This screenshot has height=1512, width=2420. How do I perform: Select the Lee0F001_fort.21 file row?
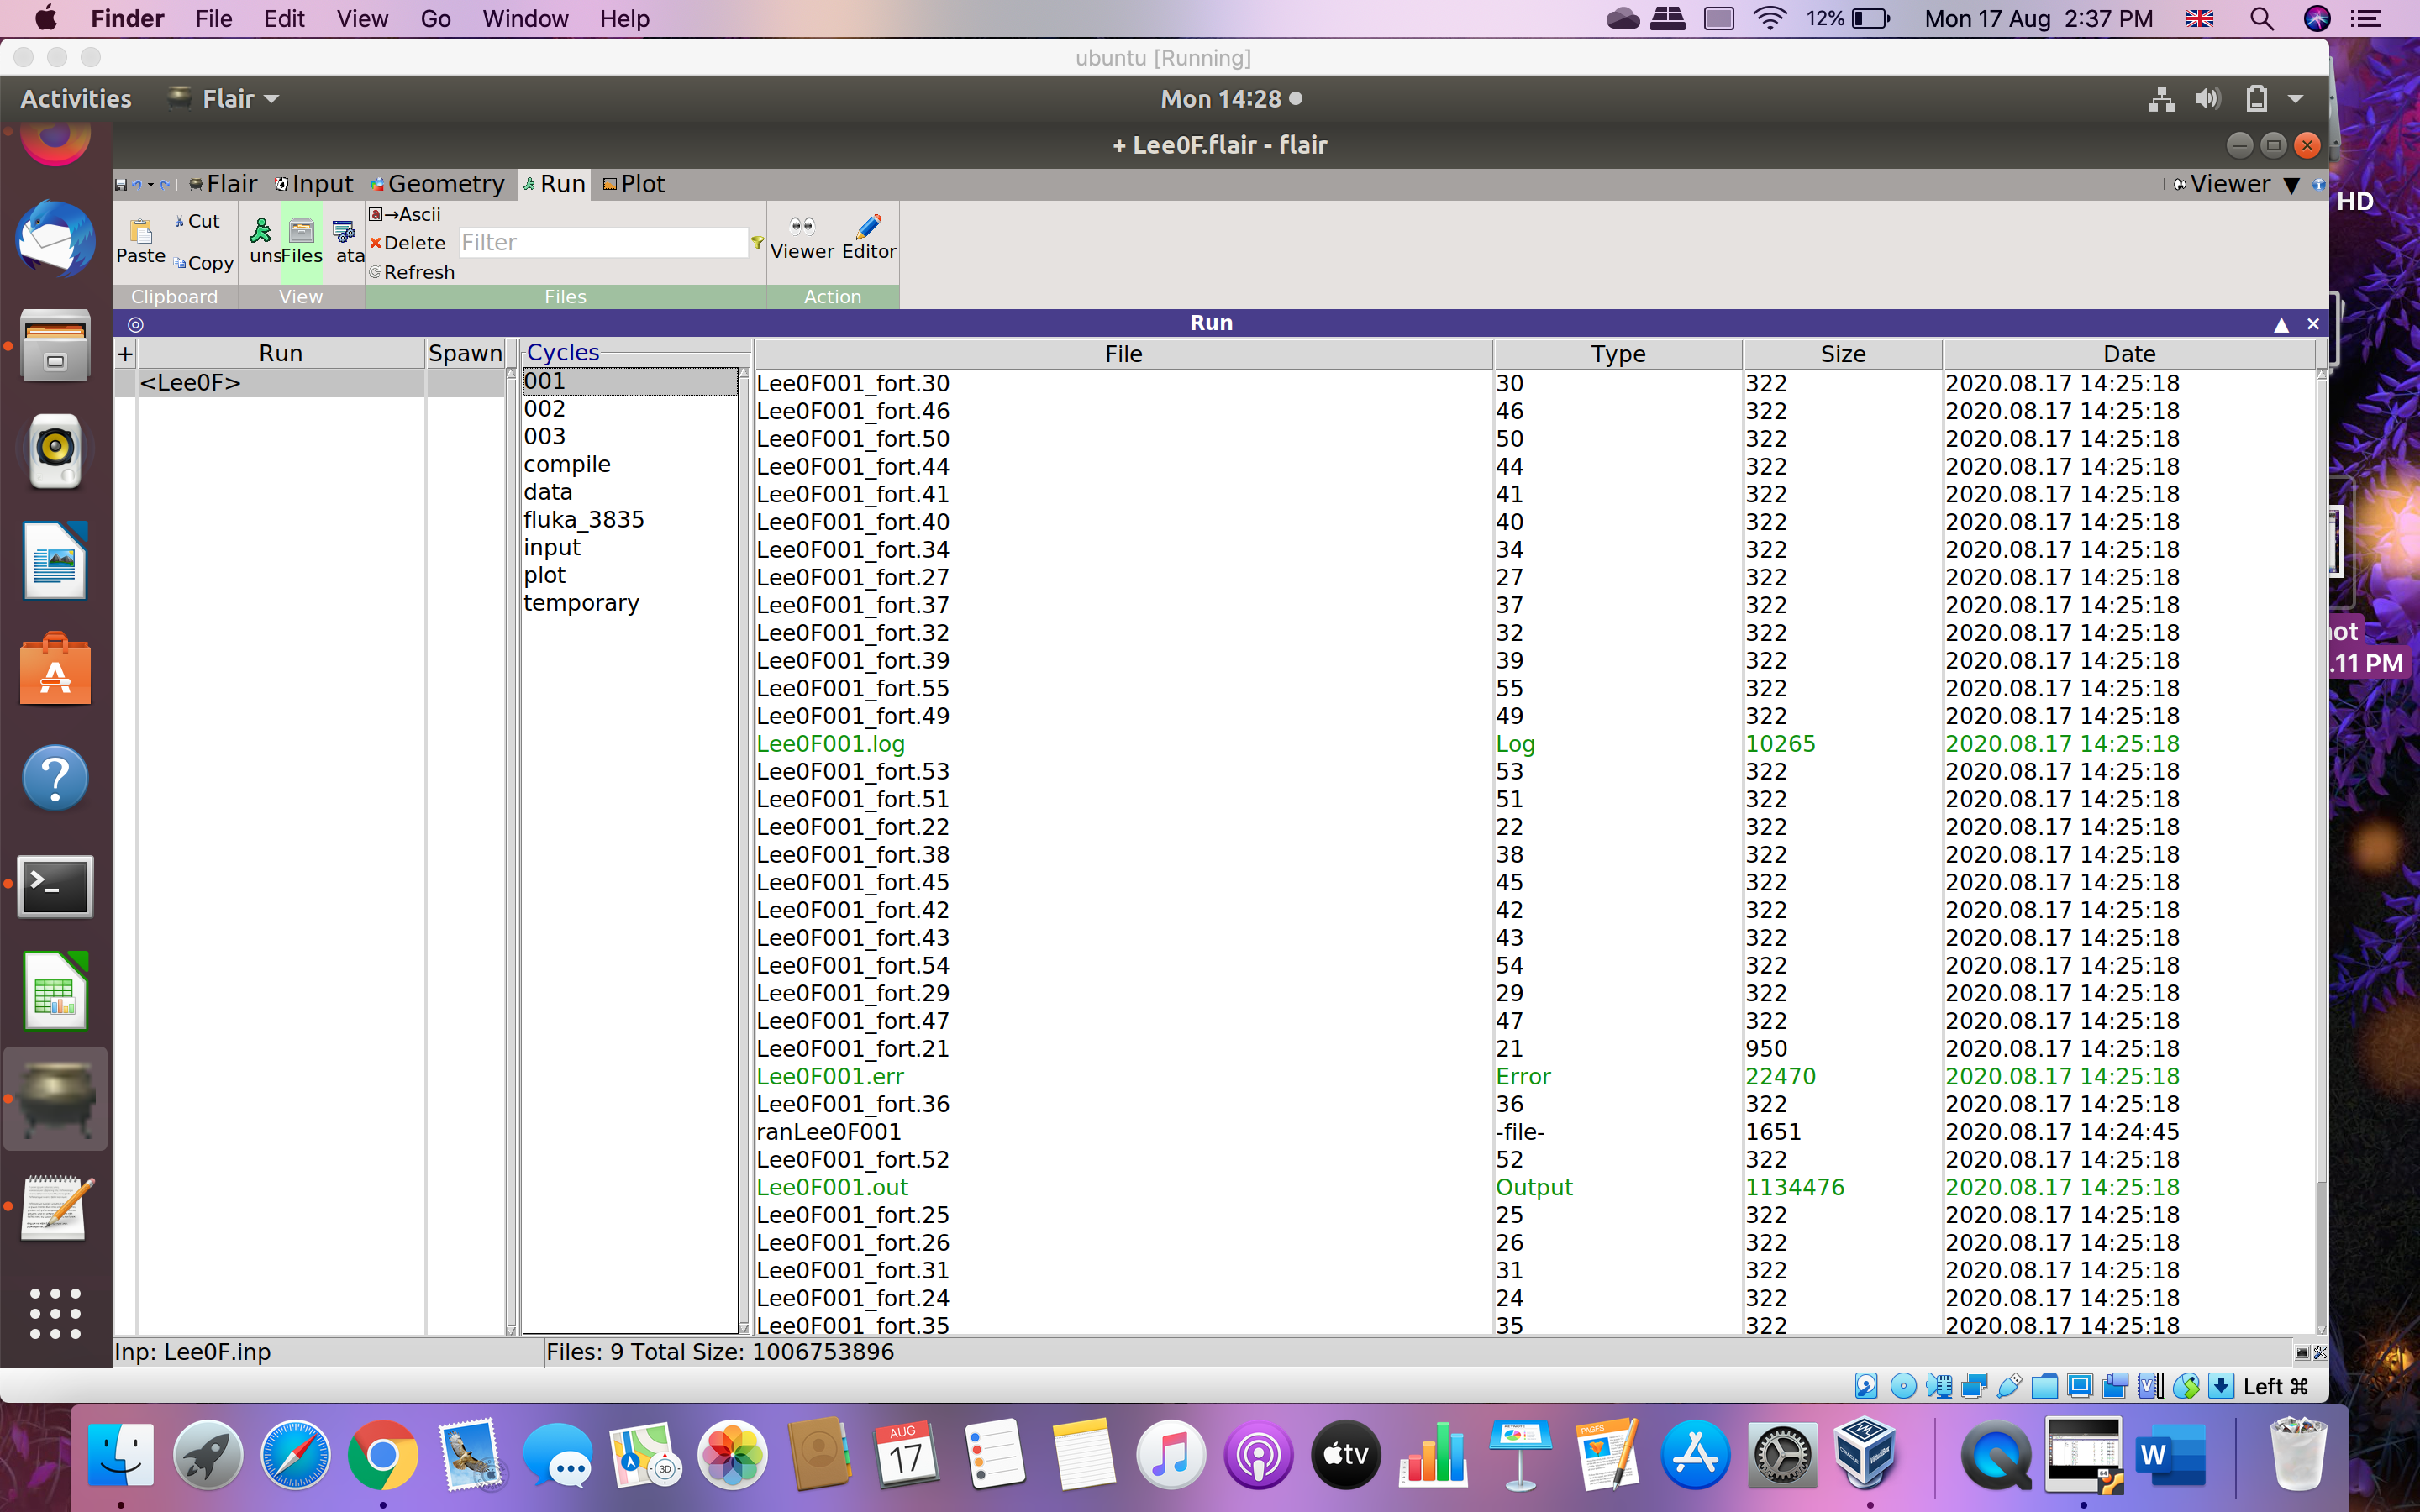[x=1535, y=1049]
